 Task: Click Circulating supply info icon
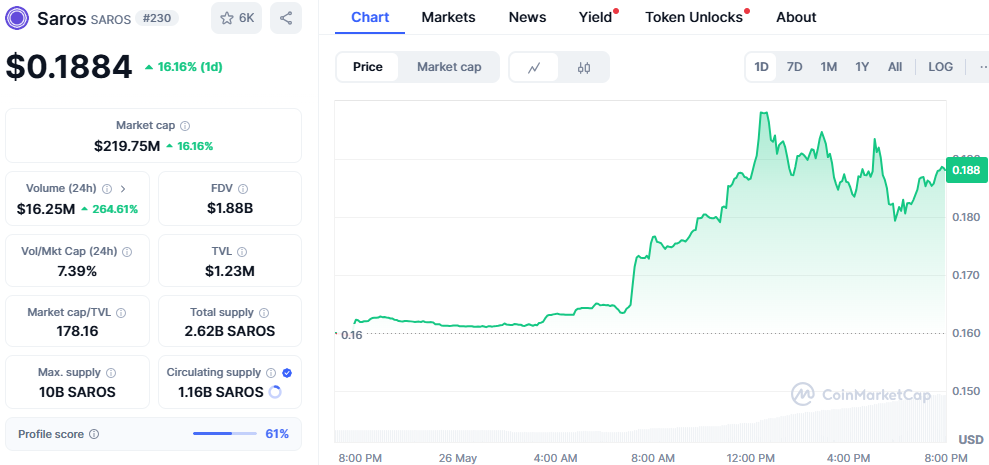pyautogui.click(x=271, y=373)
